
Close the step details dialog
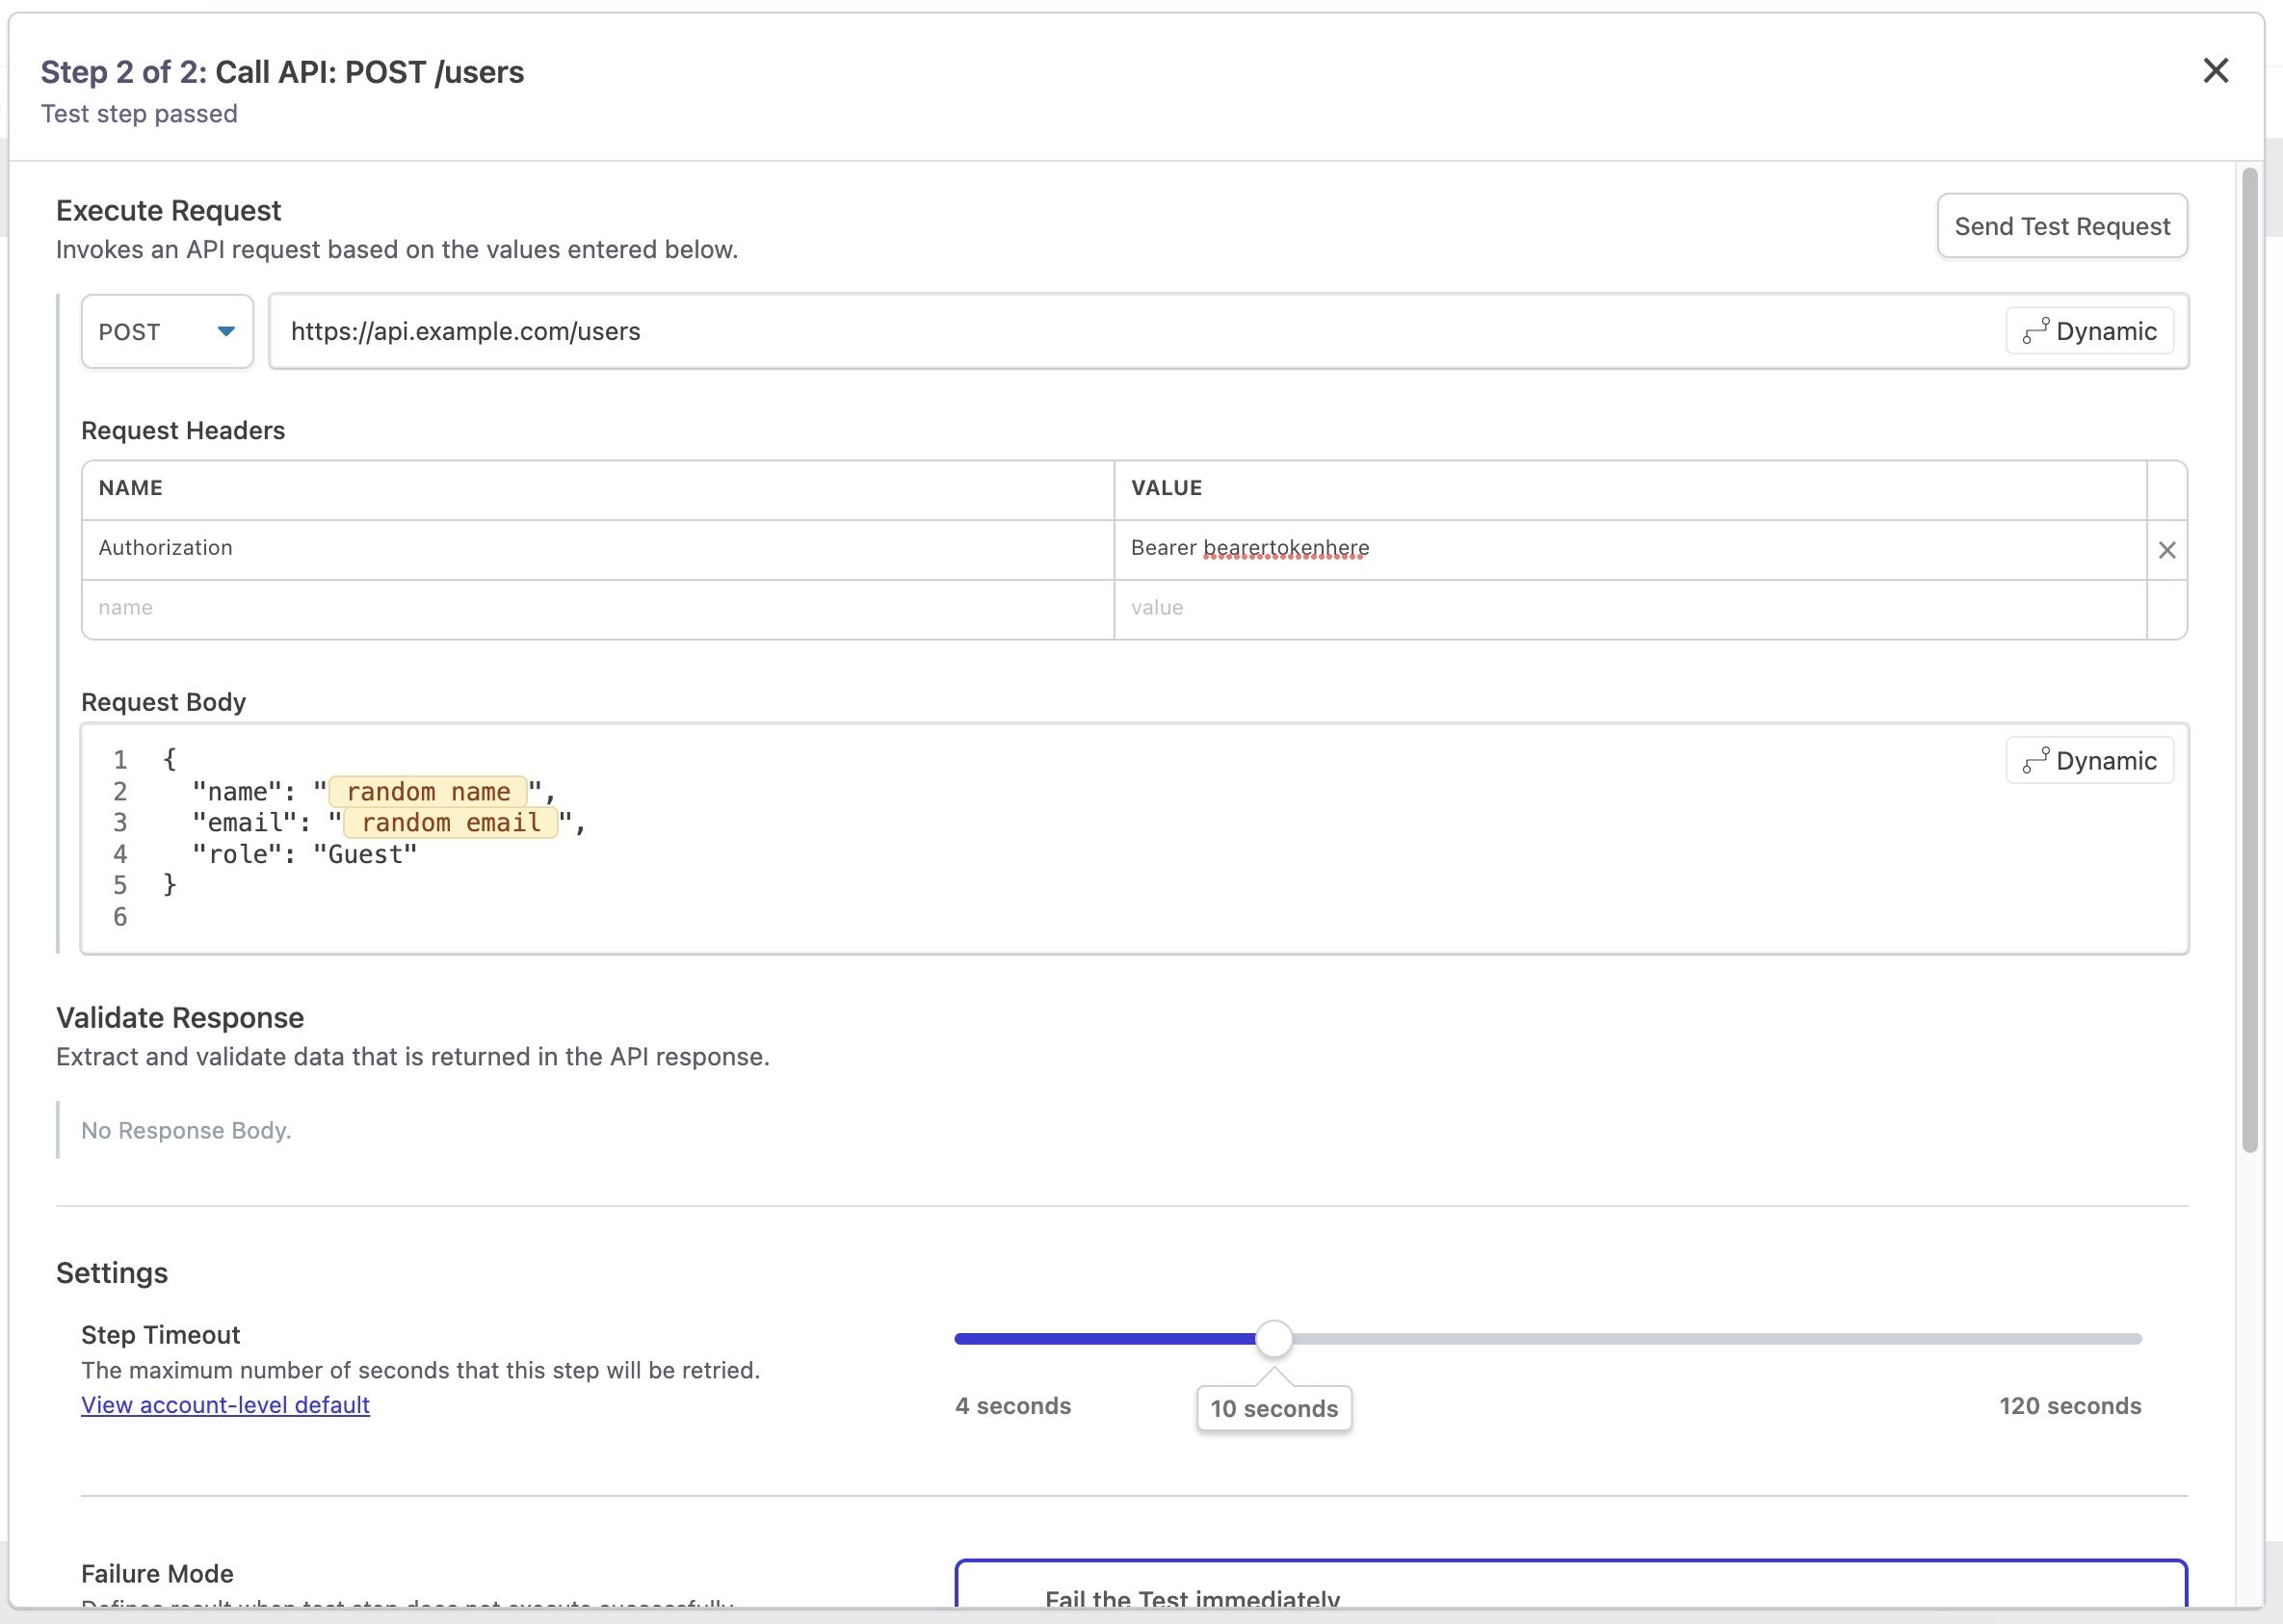click(2216, 70)
